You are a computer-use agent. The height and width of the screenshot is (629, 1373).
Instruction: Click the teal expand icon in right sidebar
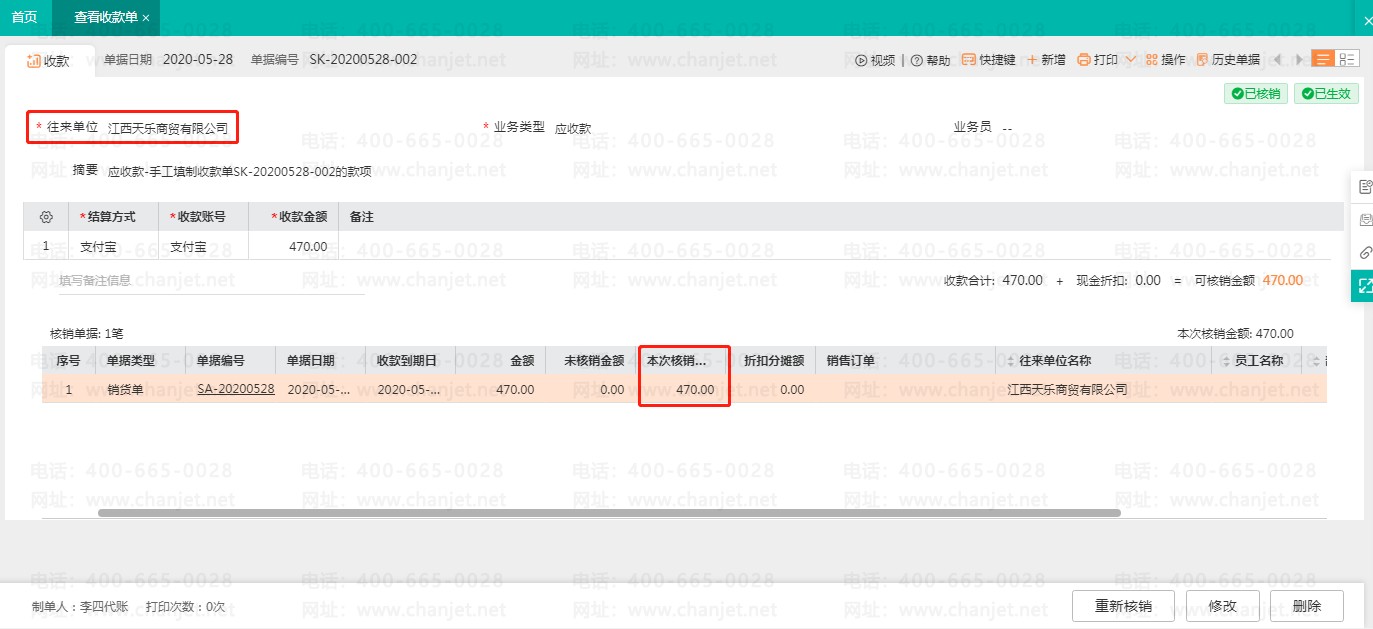click(x=1365, y=286)
